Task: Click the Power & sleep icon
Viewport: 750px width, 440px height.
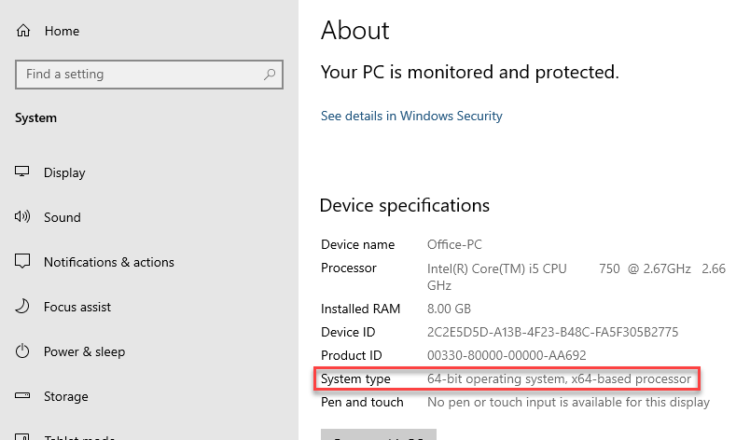Action: pos(22,352)
